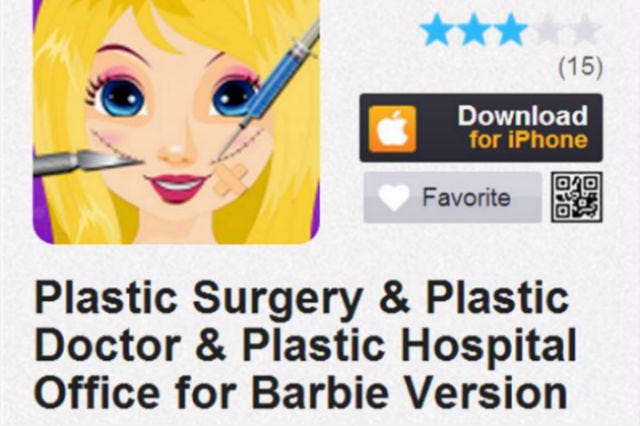Click the orange 'for iPhone' text
Image resolution: width=640 pixels, height=426 pixels.
528,140
